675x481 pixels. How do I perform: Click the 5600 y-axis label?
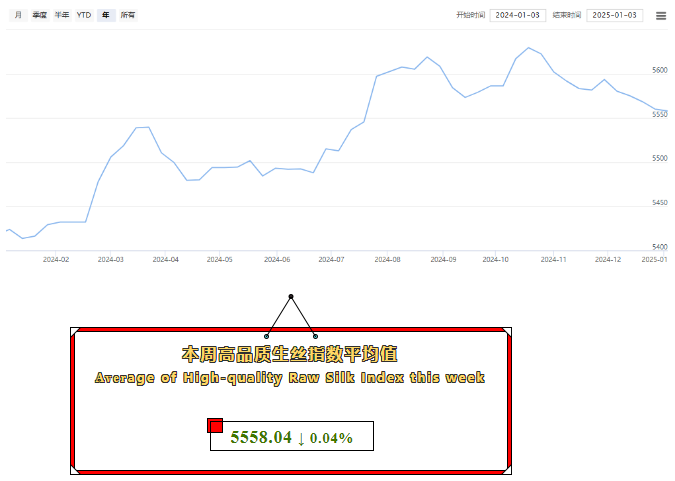(659, 70)
